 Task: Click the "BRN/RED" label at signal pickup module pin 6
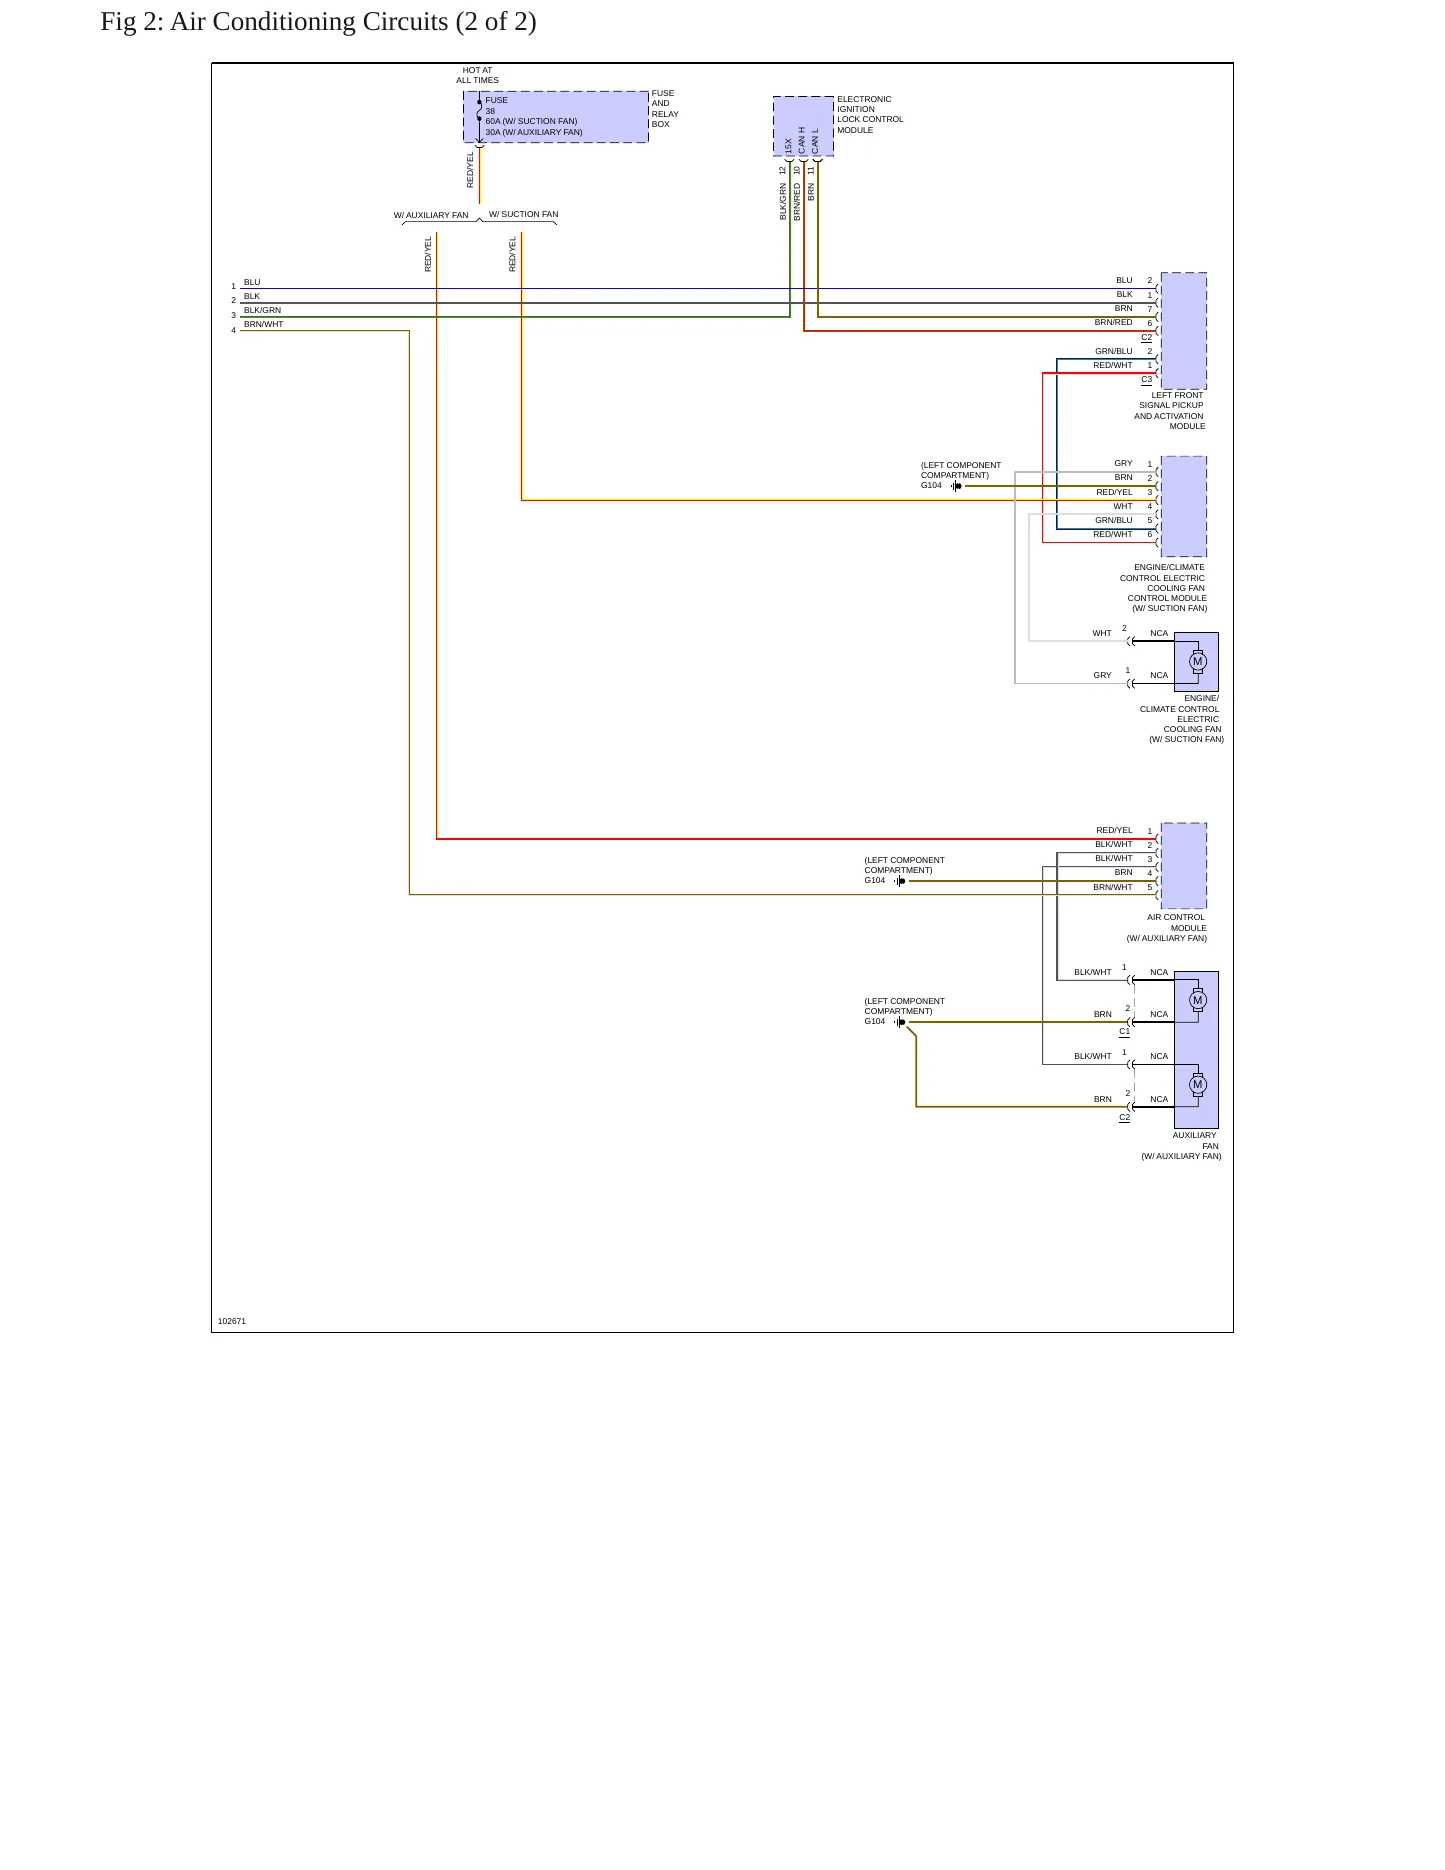click(x=1113, y=323)
